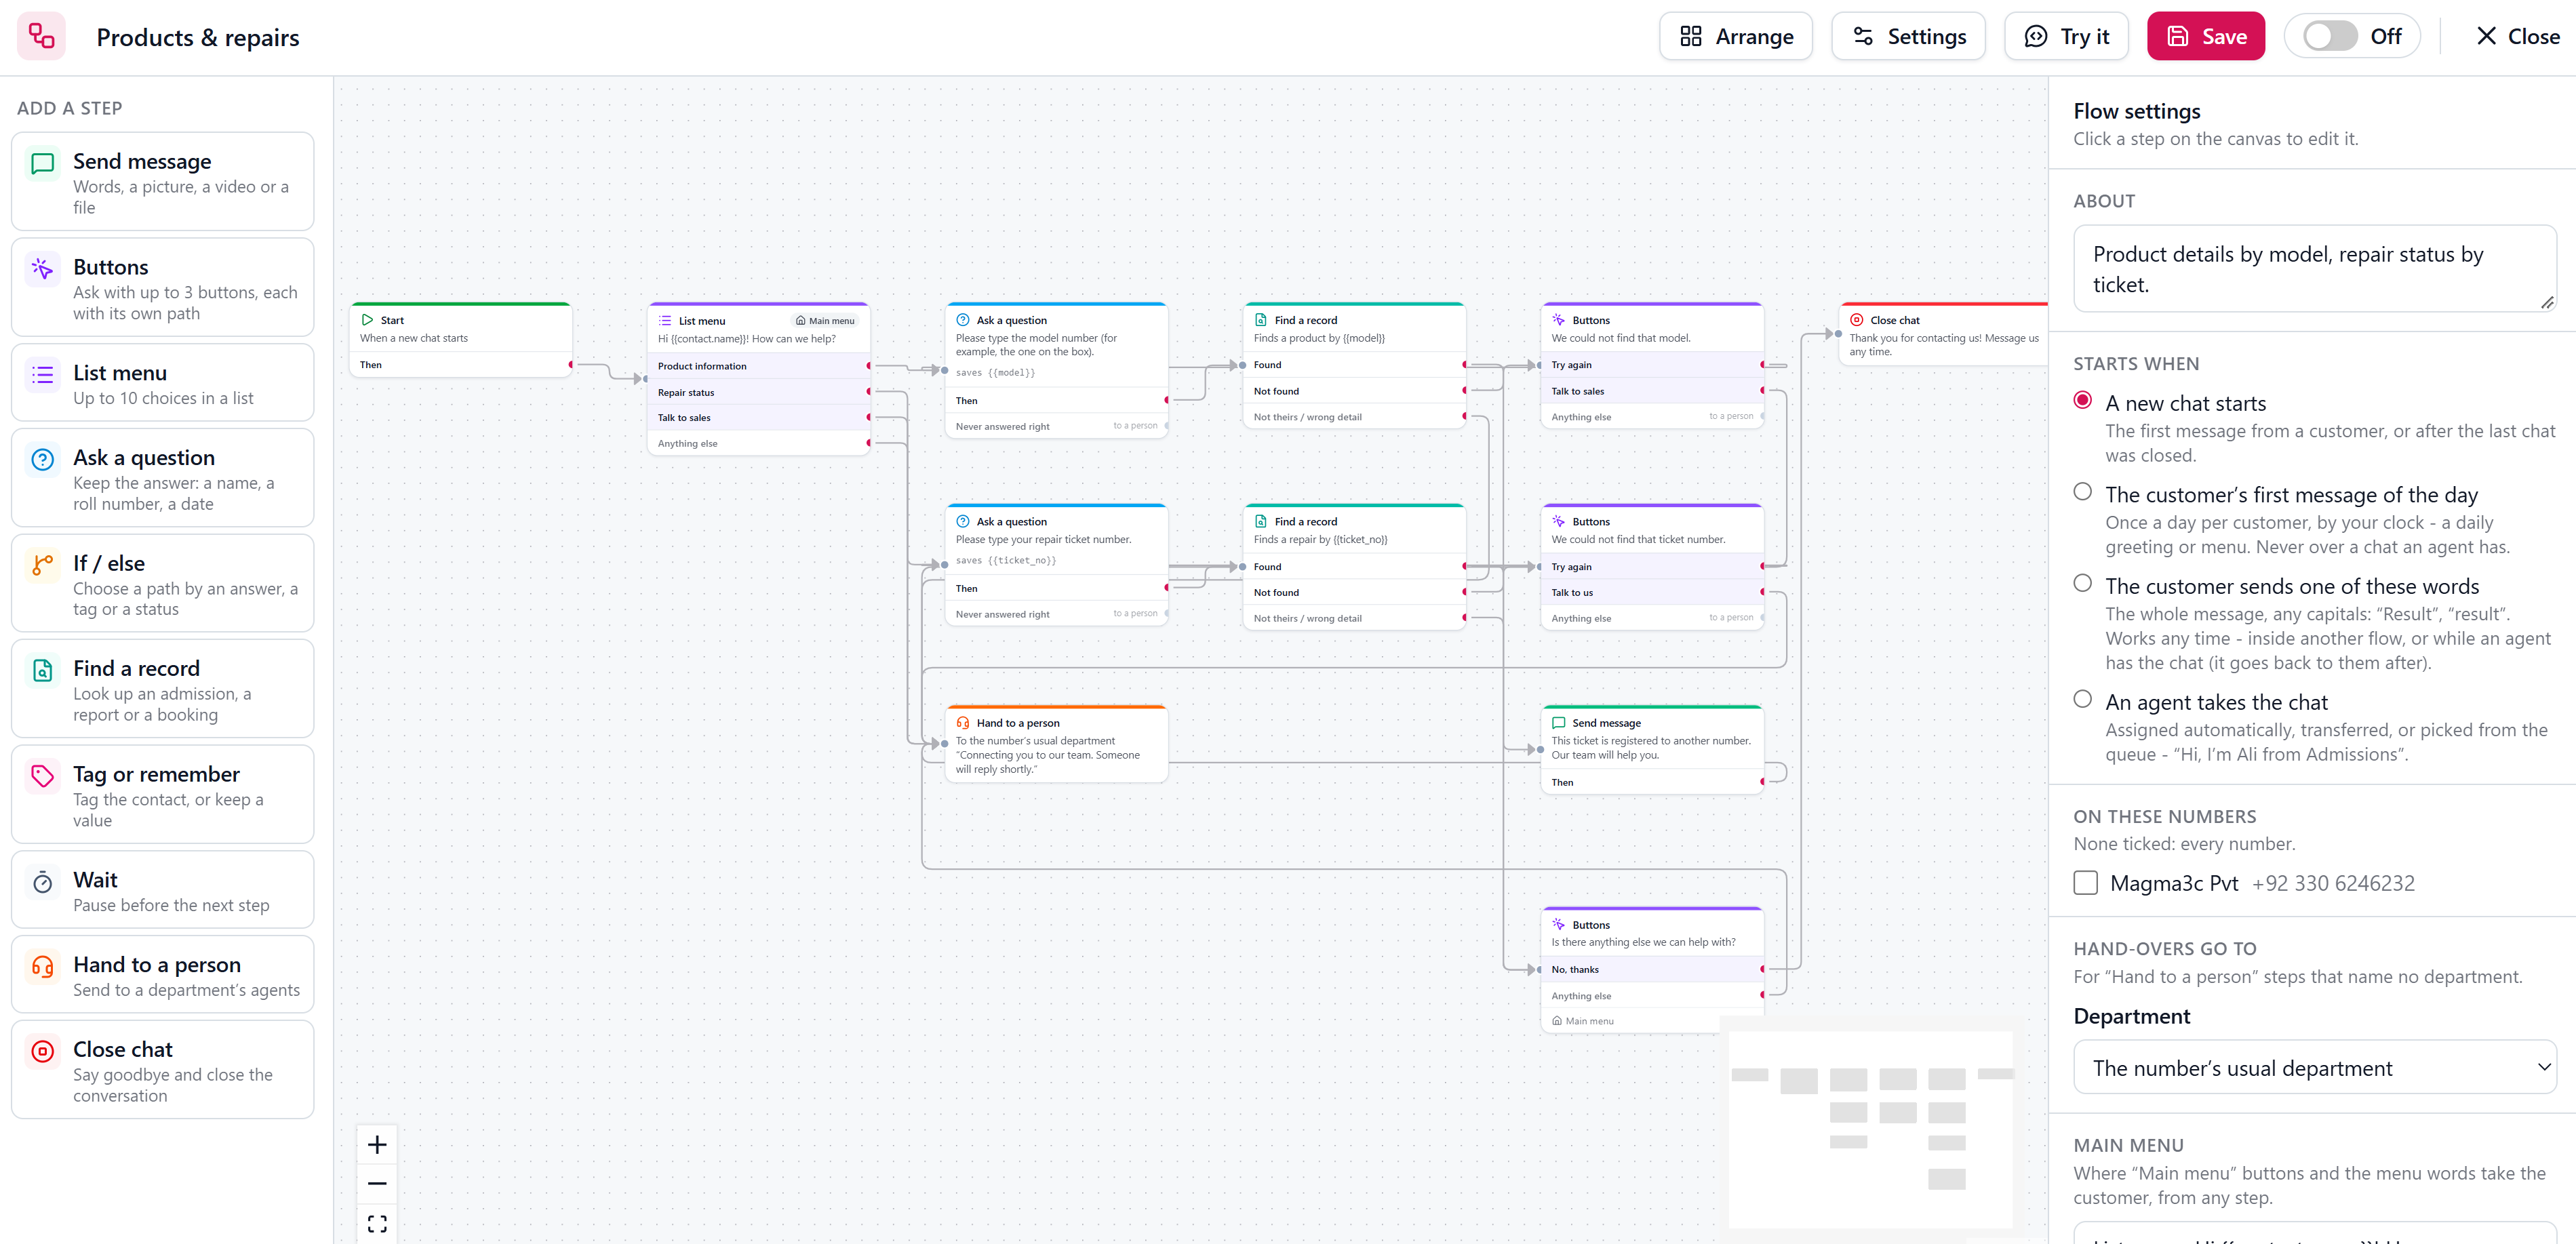Add a Hand to a person step from sidebar
Viewport: 2576px width, 1244px height.
pyautogui.click(x=162, y=975)
